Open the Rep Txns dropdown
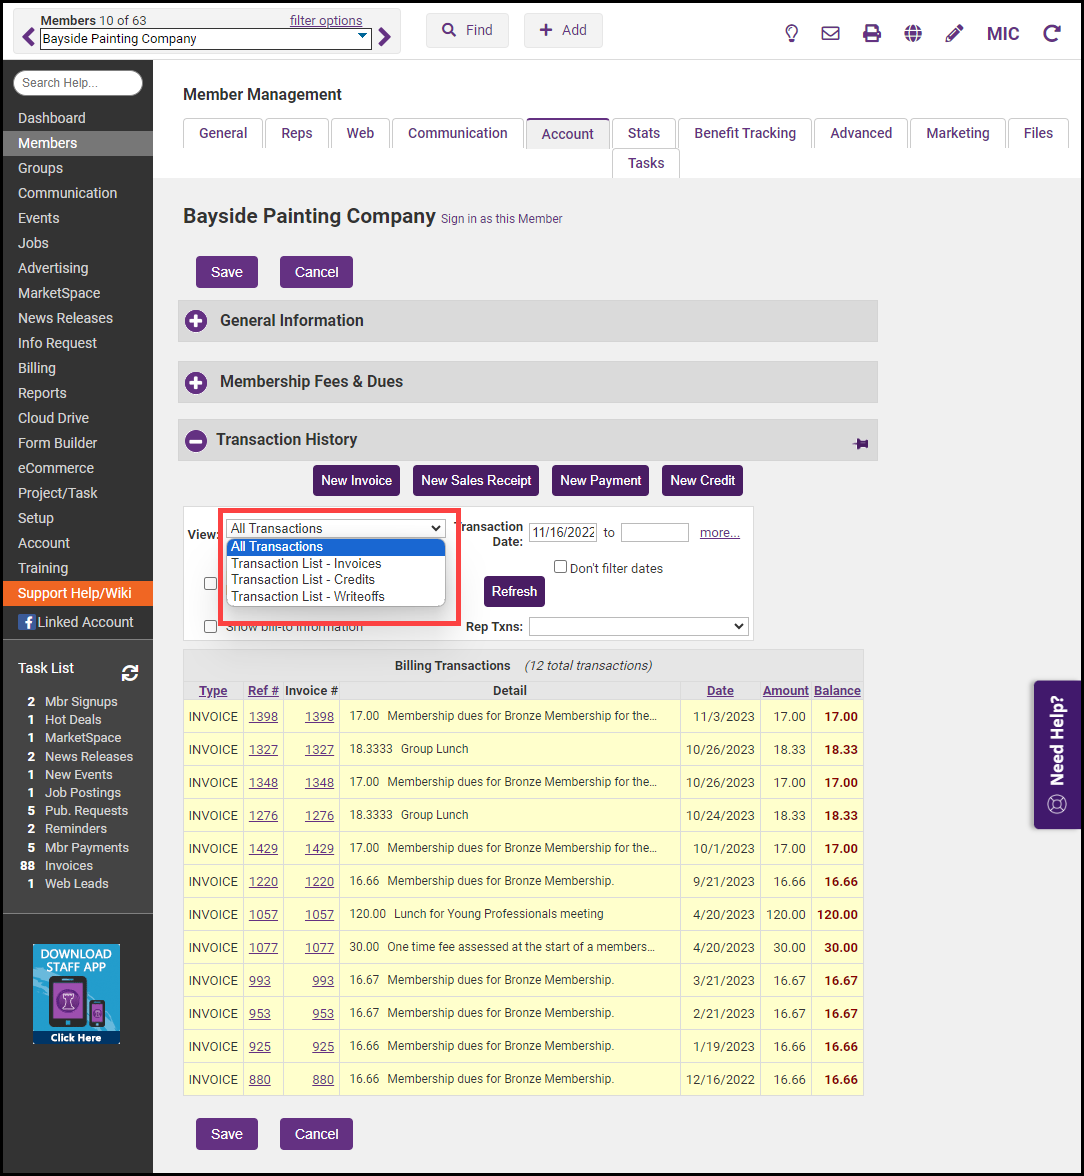1084x1176 pixels. 638,626
